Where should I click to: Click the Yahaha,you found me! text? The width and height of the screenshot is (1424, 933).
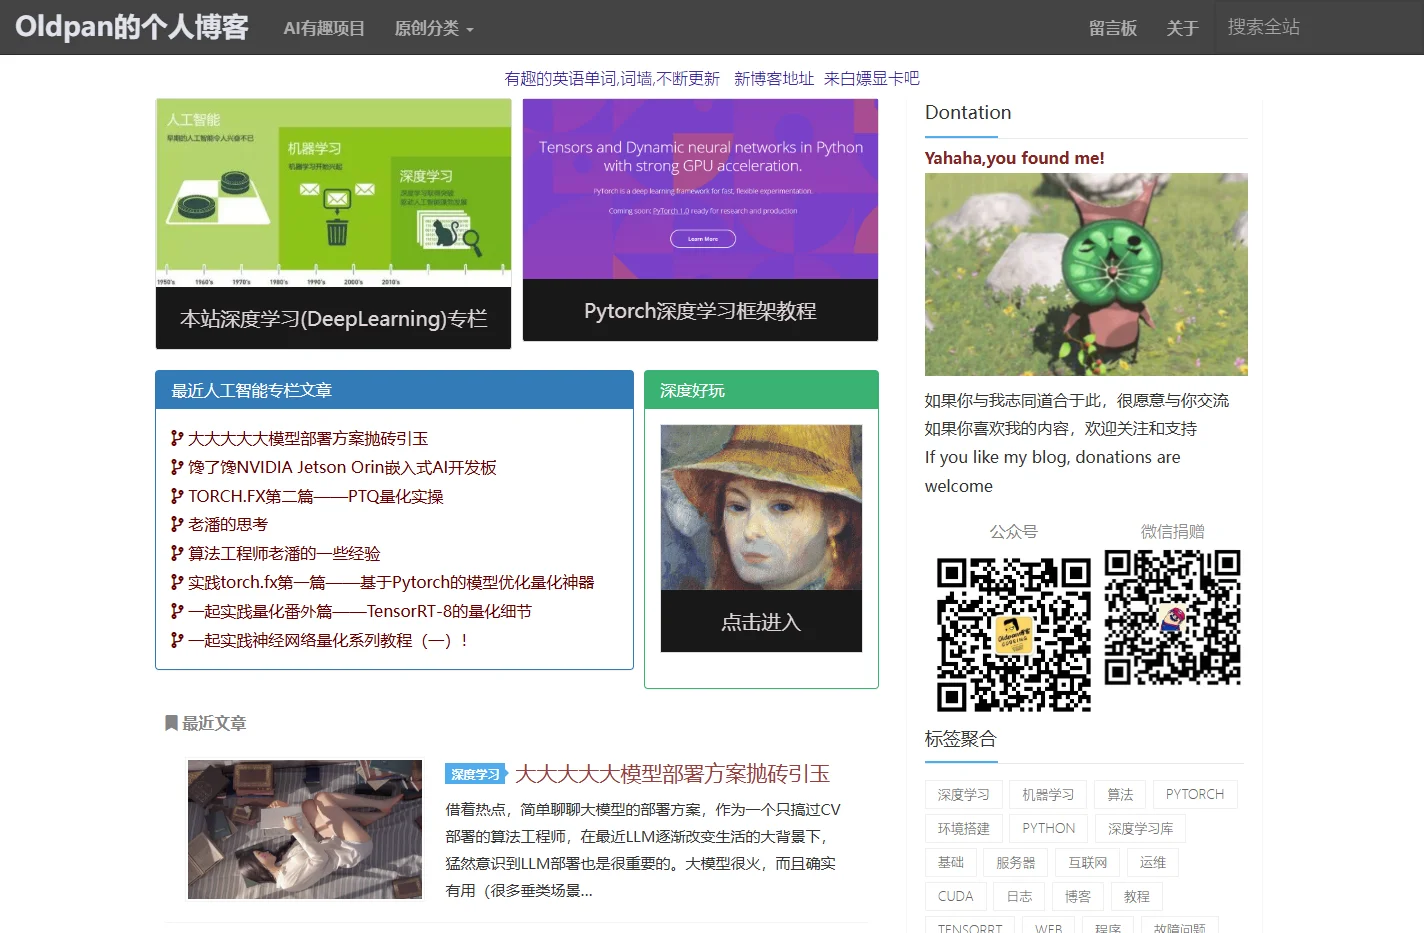pyautogui.click(x=1014, y=158)
